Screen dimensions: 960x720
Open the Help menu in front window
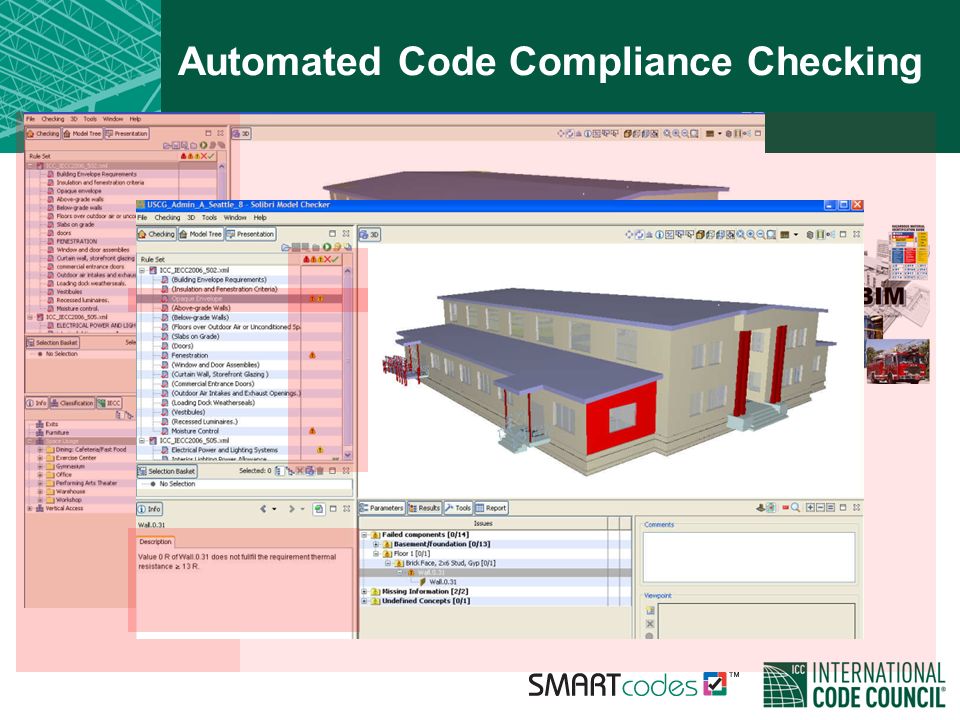[260, 217]
